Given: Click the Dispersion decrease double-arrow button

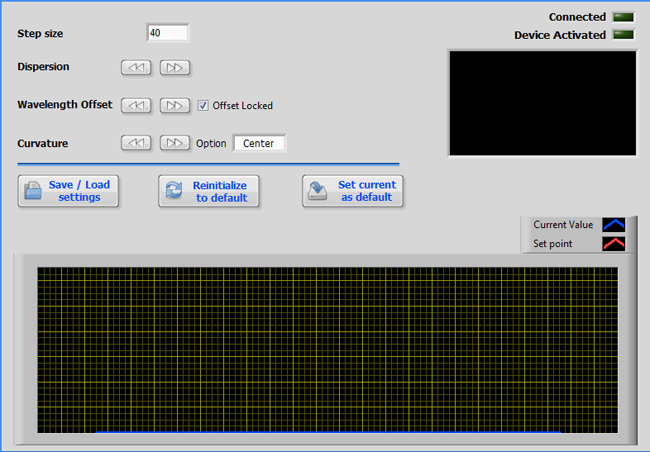Looking at the screenshot, I should (x=136, y=68).
